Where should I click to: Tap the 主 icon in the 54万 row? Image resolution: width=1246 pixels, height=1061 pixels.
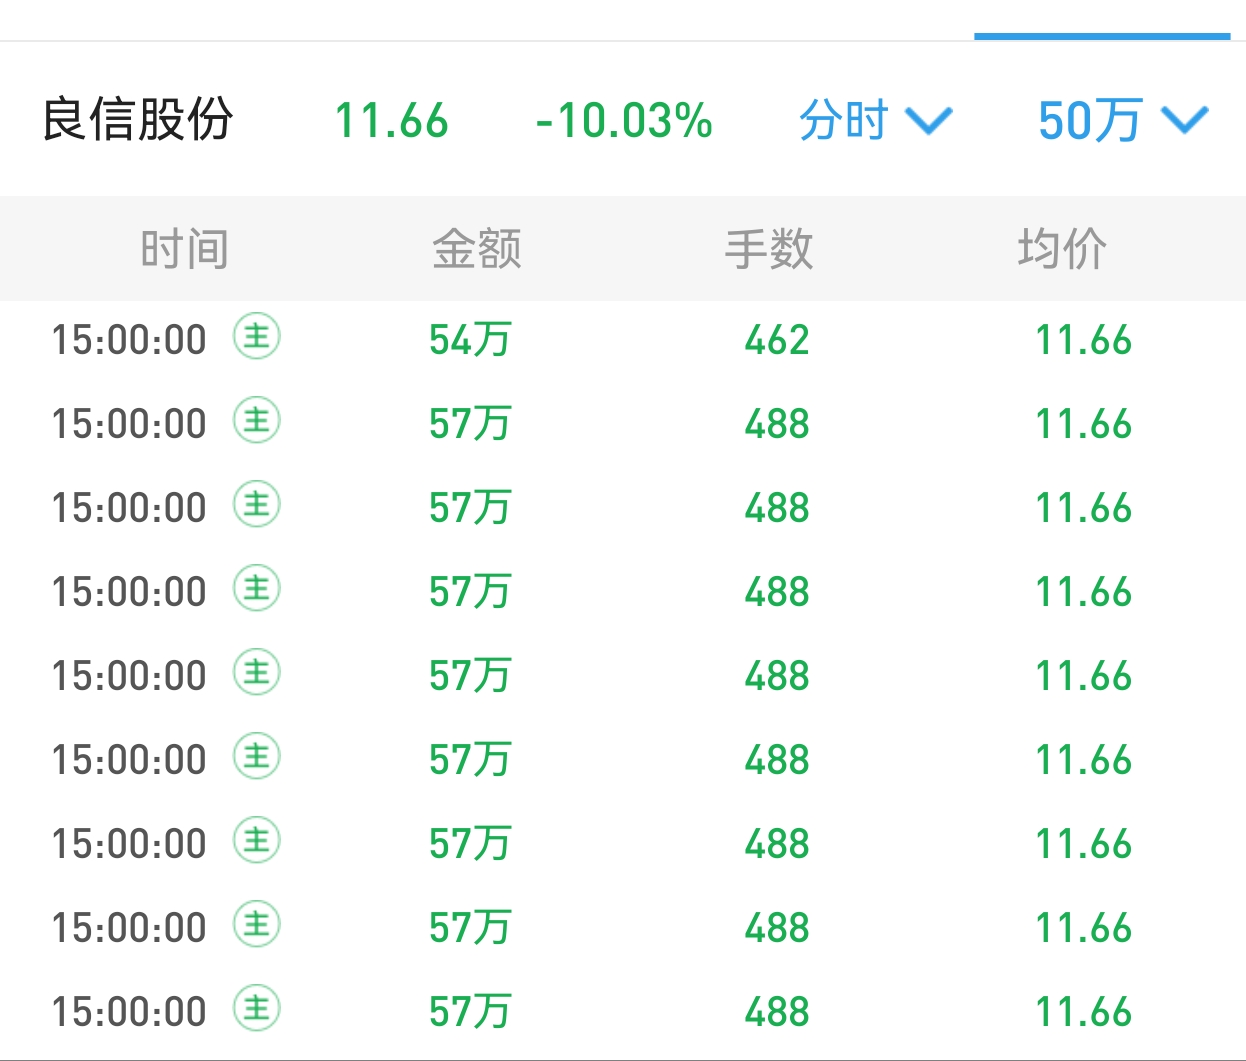pyautogui.click(x=257, y=336)
